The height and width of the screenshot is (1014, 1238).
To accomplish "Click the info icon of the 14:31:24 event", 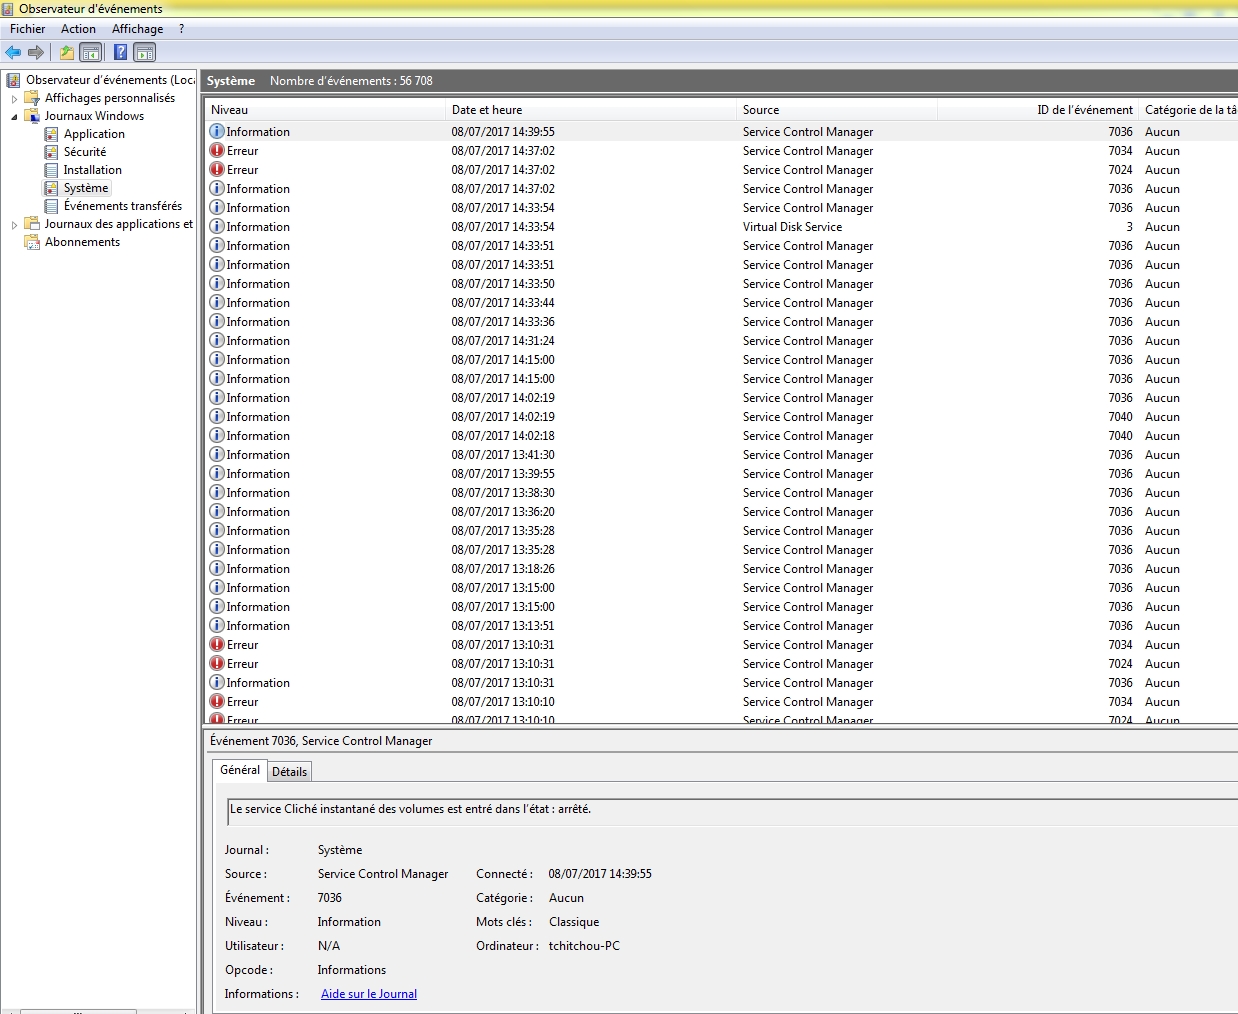I will [217, 340].
